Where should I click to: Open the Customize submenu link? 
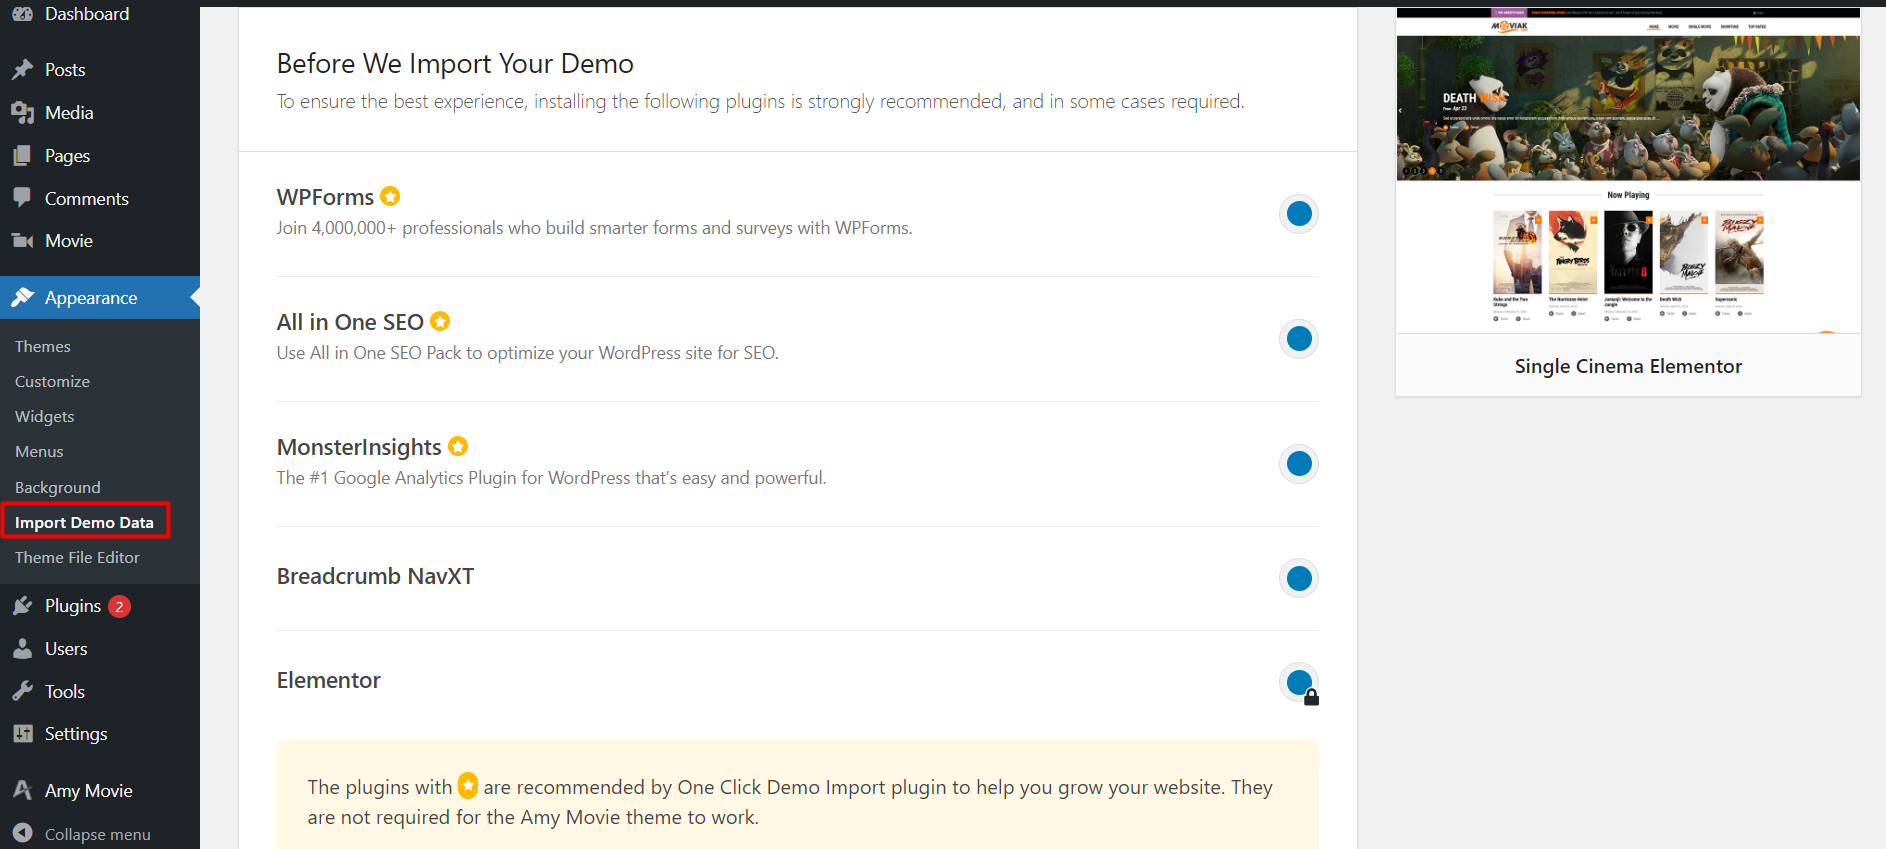tap(52, 381)
